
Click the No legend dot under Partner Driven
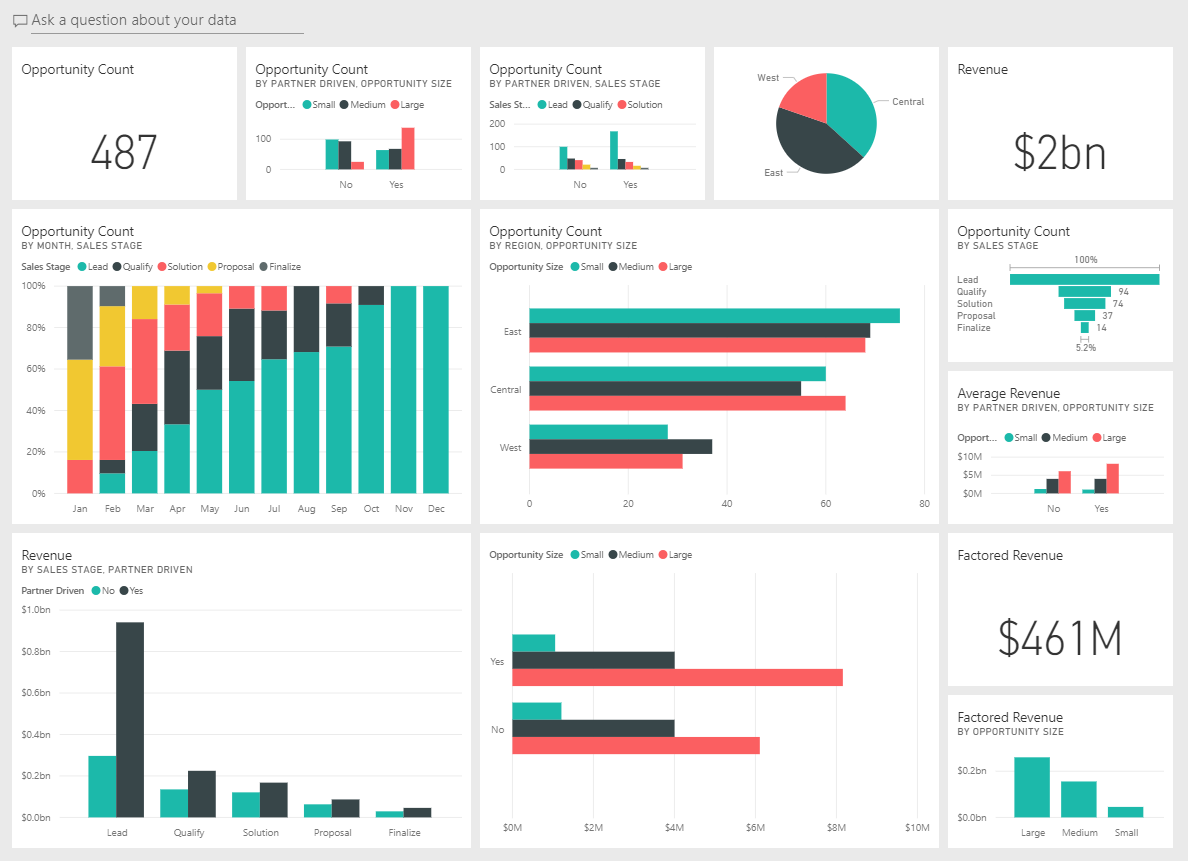(x=96, y=590)
